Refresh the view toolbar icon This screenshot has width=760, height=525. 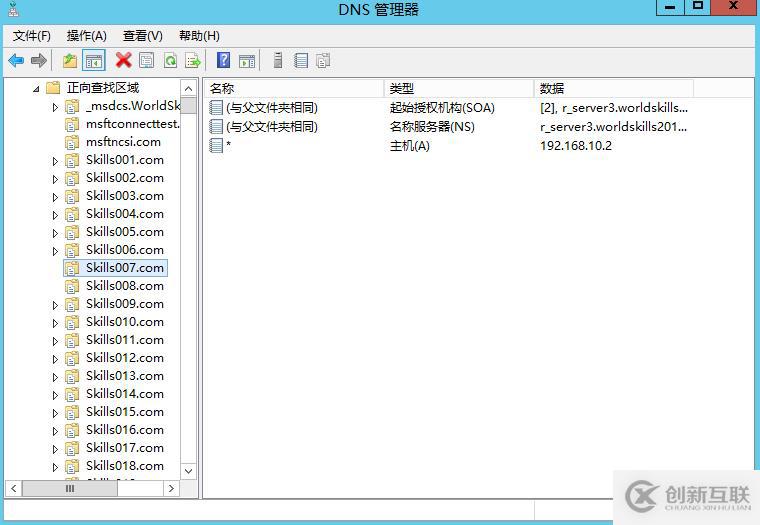(x=170, y=61)
